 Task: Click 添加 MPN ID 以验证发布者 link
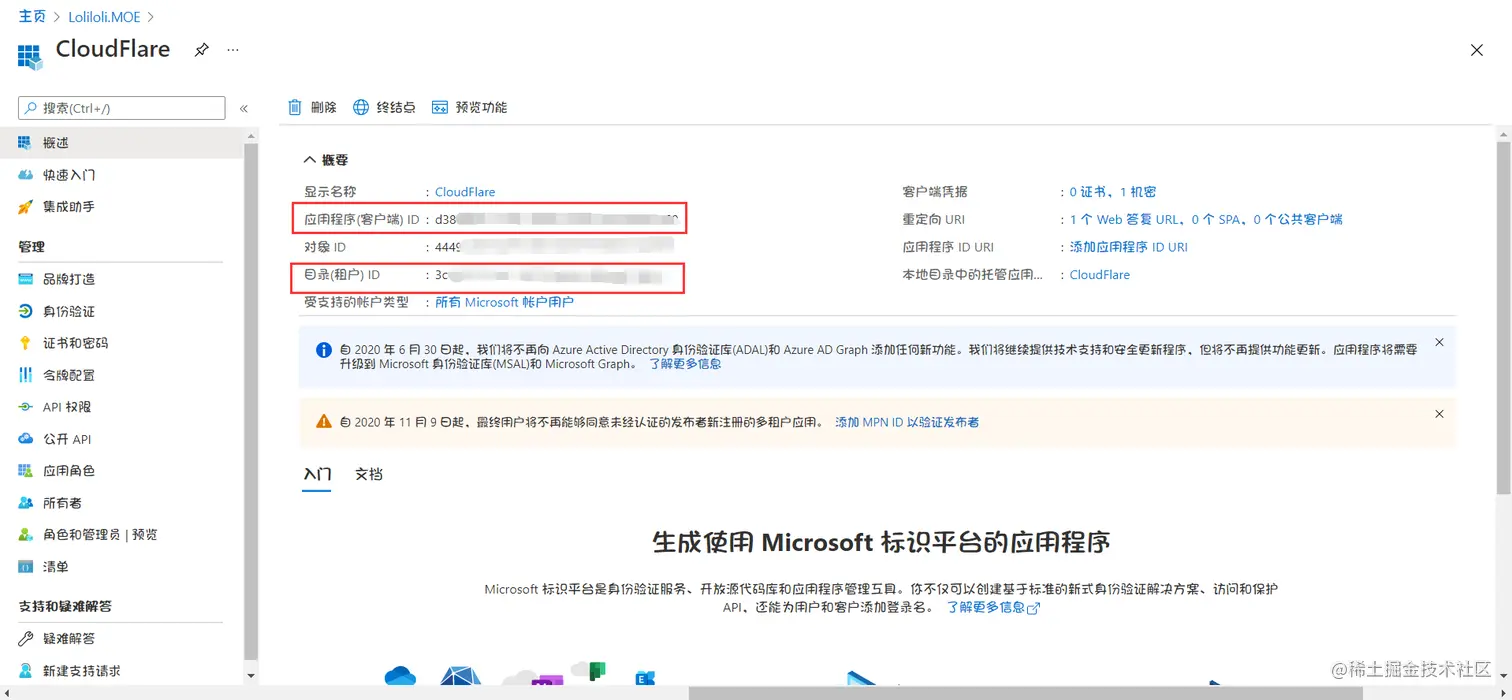907,422
